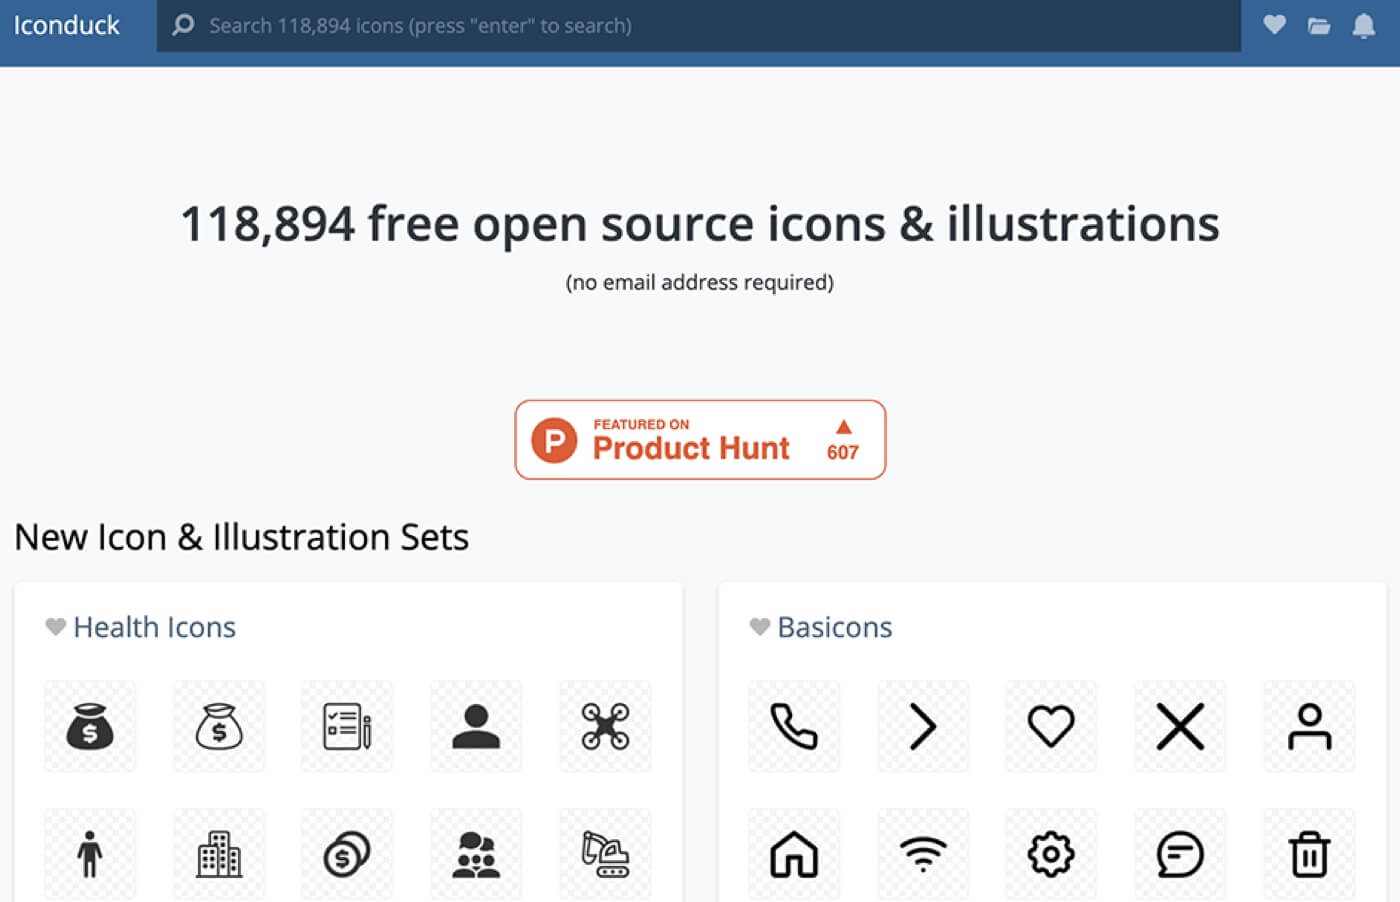Focus the icon search field
Viewport: 1400px width, 902px height.
click(x=698, y=26)
